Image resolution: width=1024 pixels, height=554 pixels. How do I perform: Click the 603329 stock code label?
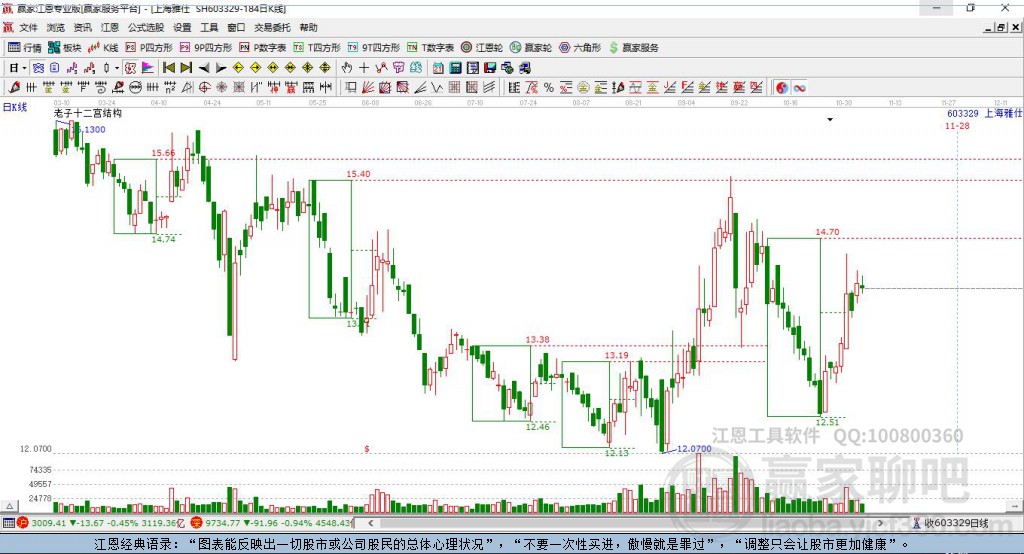click(x=963, y=113)
